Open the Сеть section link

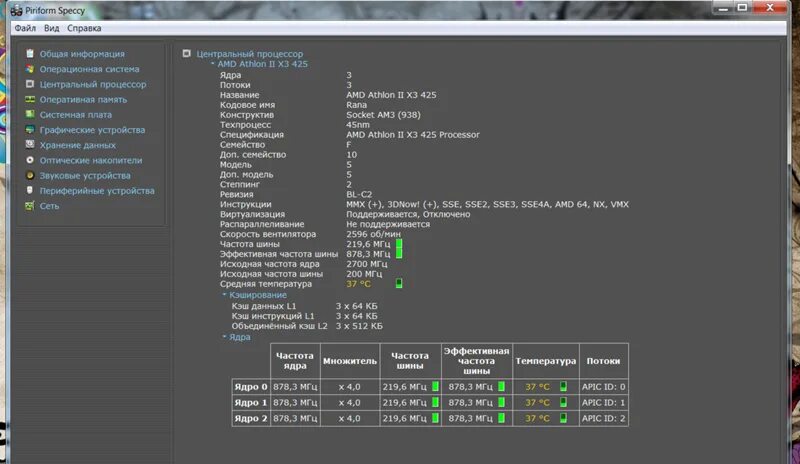[x=49, y=206]
